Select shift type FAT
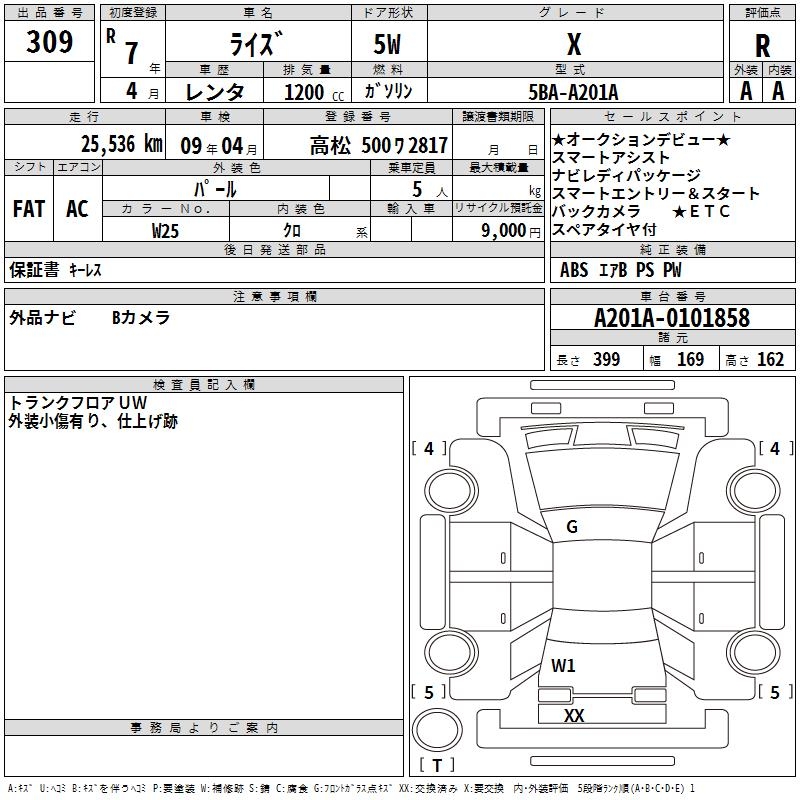 click(x=29, y=209)
